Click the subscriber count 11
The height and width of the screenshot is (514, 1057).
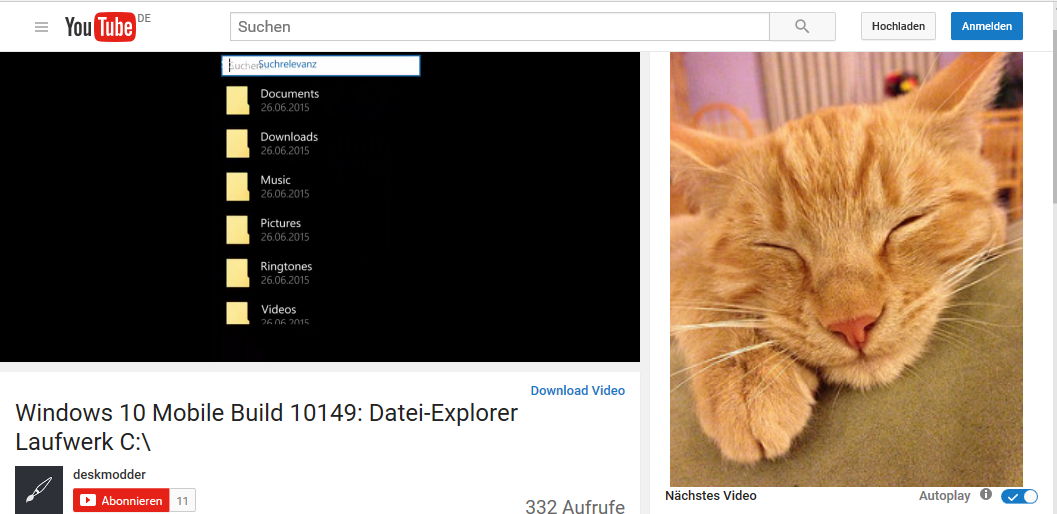coord(182,501)
